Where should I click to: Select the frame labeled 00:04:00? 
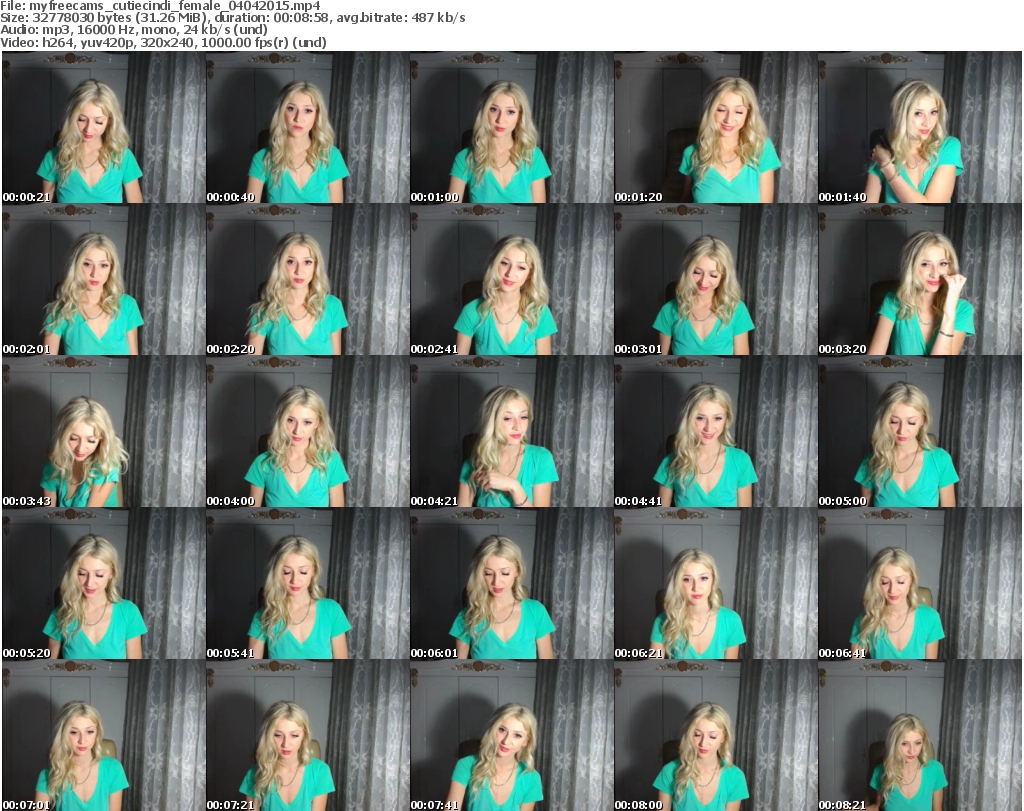point(308,432)
